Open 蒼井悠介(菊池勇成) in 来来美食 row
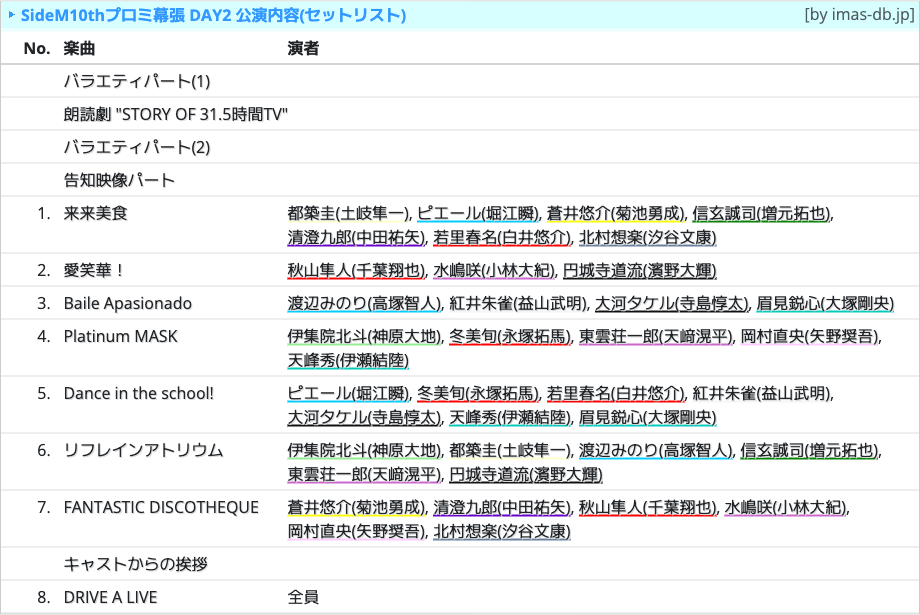The height and width of the screenshot is (615, 920). 616,214
